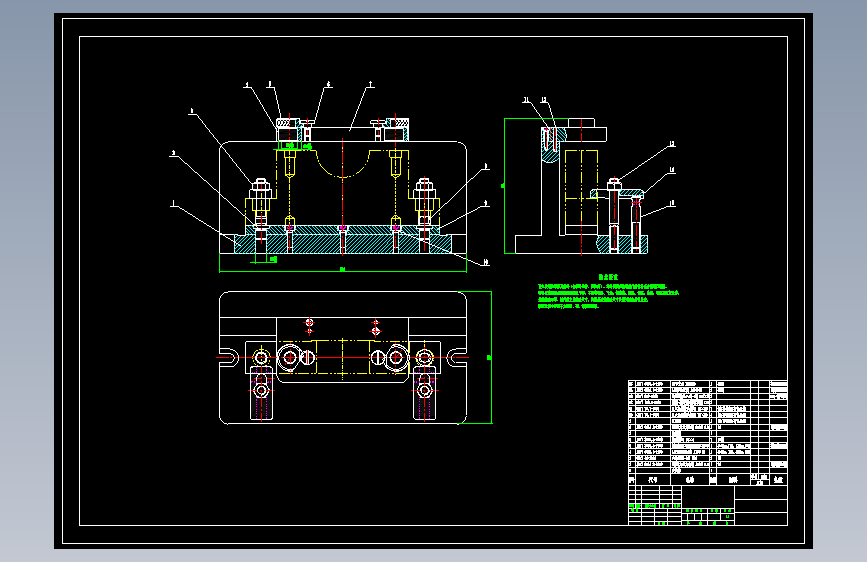
Task: Select the right slotted screw head in plan view
Action: pos(377,358)
